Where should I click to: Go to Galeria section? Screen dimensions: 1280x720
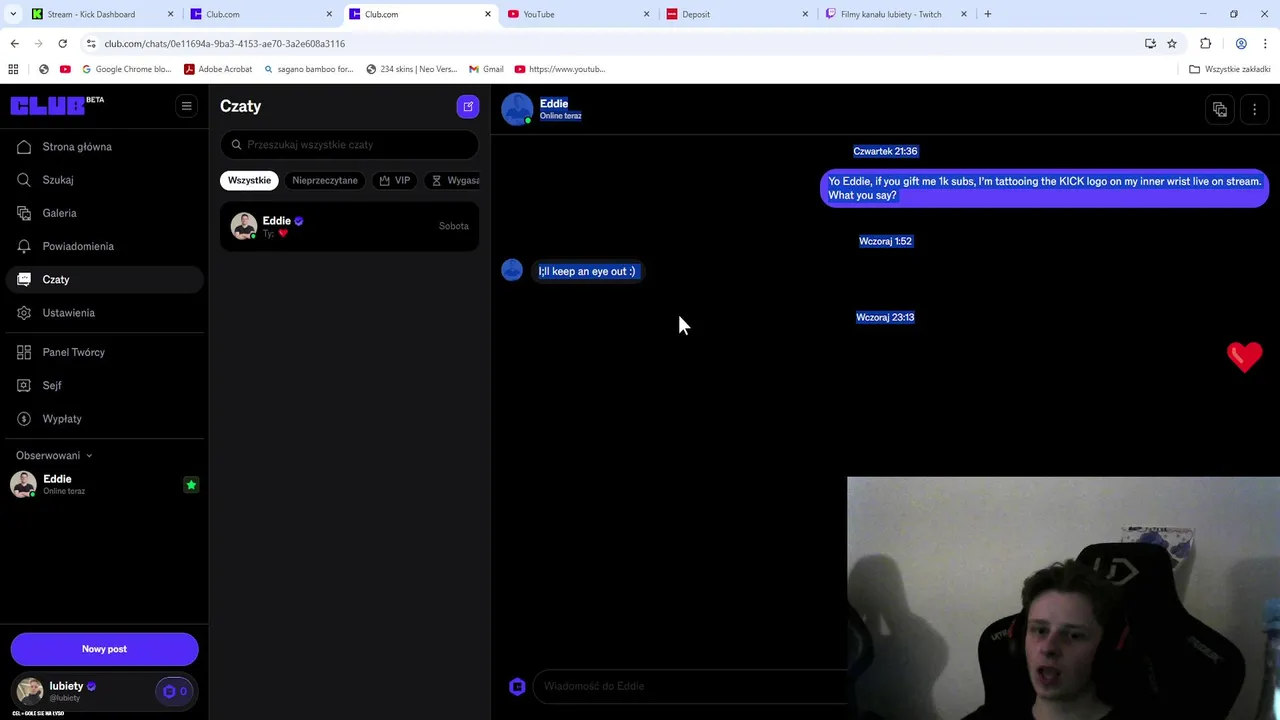coord(104,213)
